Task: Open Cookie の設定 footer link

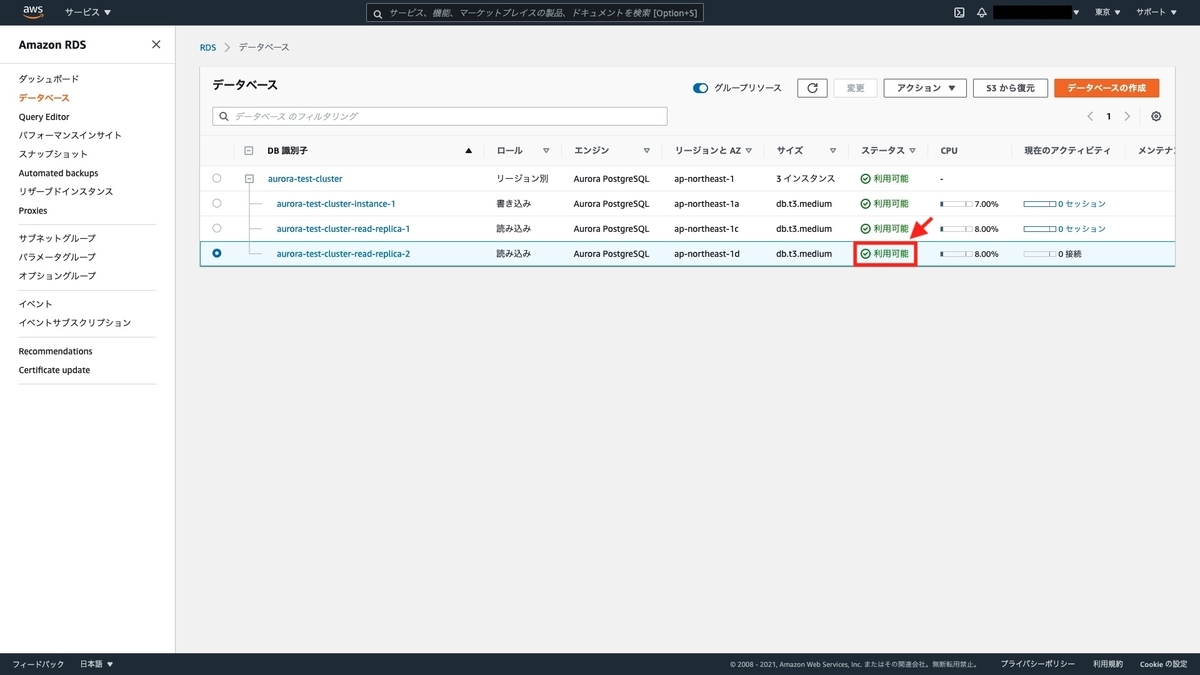Action: 1164,664
